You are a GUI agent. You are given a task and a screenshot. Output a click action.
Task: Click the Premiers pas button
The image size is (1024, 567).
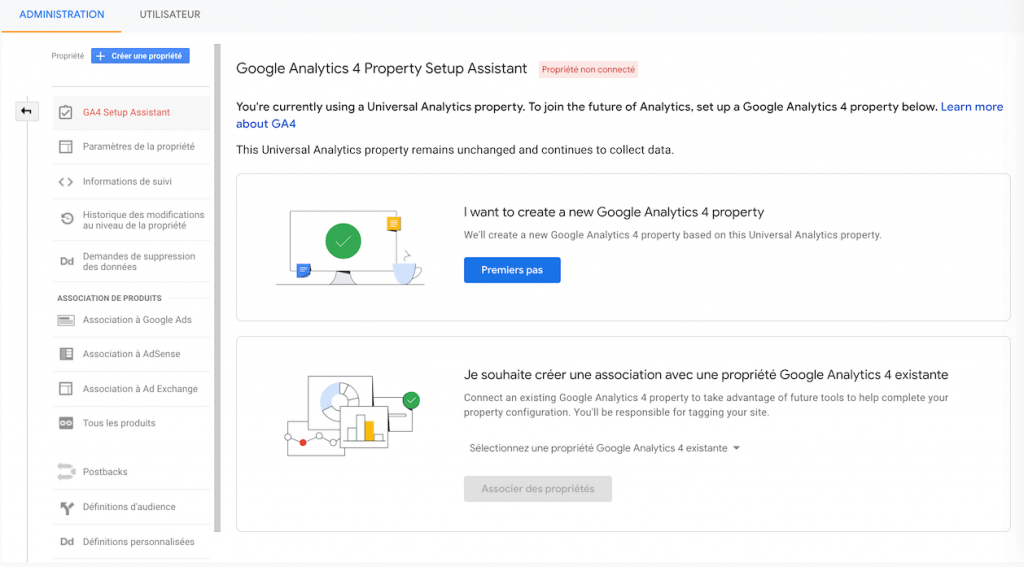(x=512, y=270)
